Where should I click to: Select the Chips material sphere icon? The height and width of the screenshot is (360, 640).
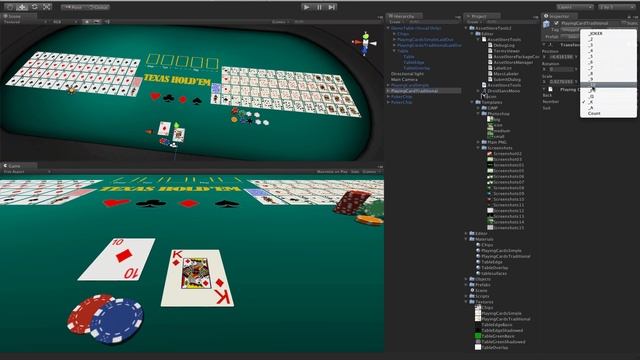pos(478,245)
